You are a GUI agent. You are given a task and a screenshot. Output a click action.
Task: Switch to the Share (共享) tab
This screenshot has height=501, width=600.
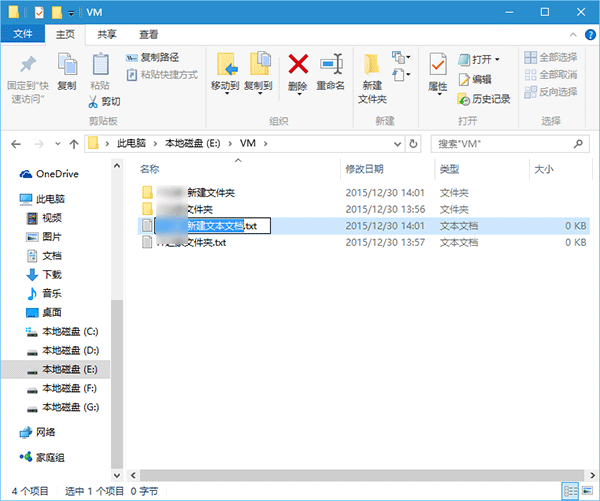(107, 34)
